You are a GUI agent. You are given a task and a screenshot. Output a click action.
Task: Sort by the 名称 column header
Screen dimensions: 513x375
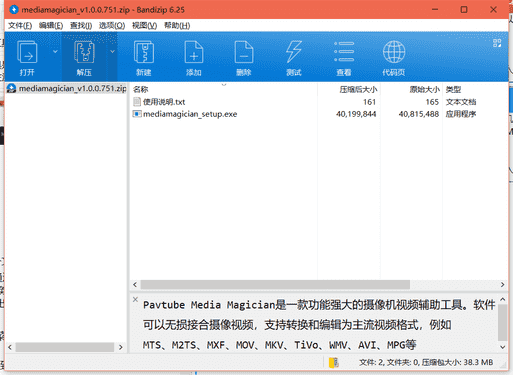tap(140, 89)
